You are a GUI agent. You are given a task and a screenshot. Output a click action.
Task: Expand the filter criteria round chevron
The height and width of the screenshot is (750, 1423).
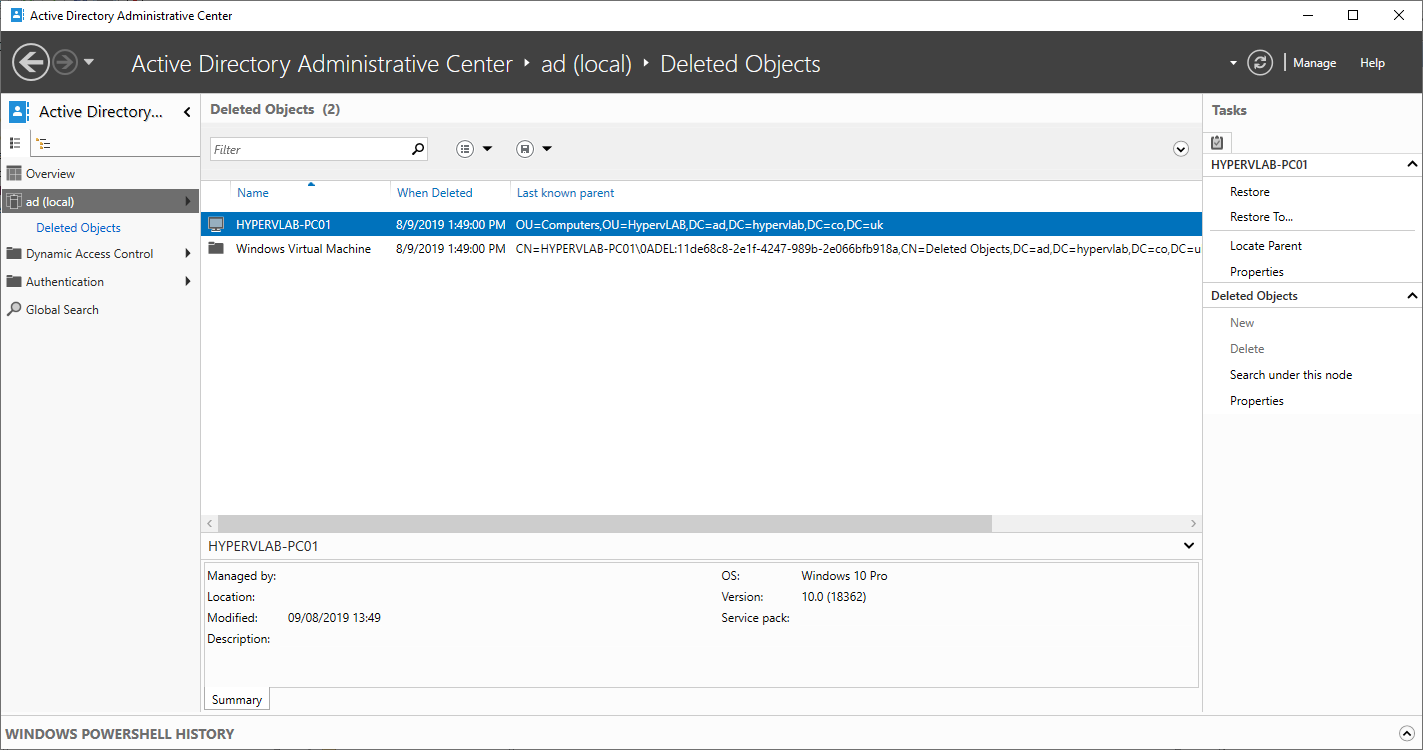tap(1181, 149)
